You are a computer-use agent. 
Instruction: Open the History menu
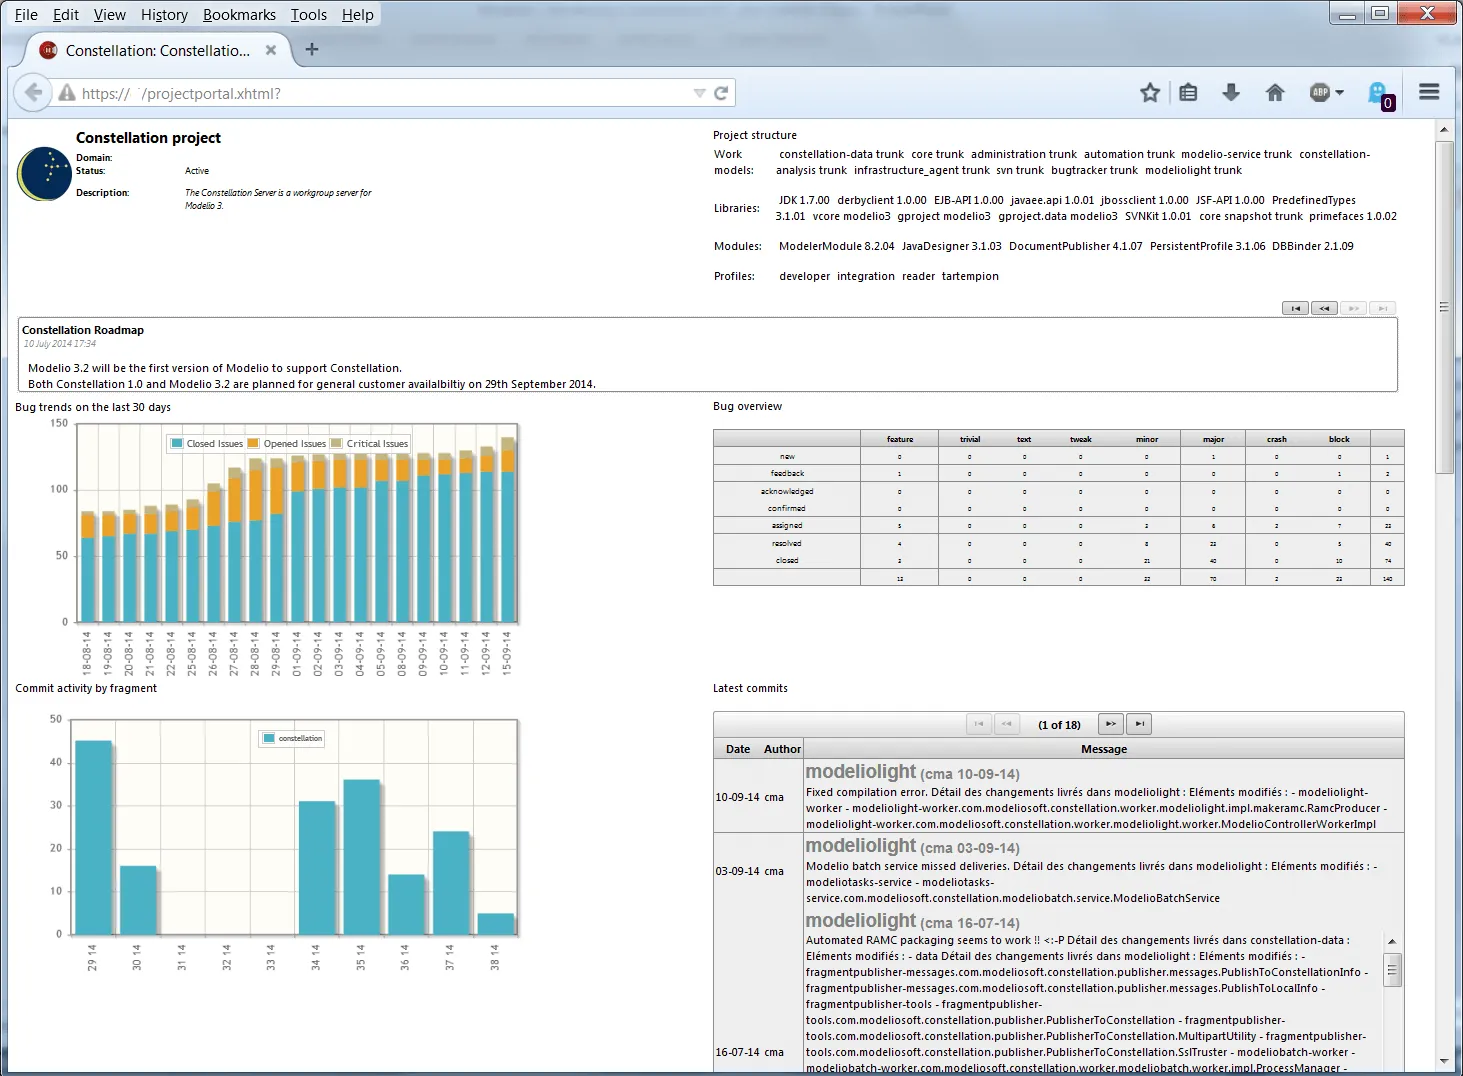coord(164,15)
